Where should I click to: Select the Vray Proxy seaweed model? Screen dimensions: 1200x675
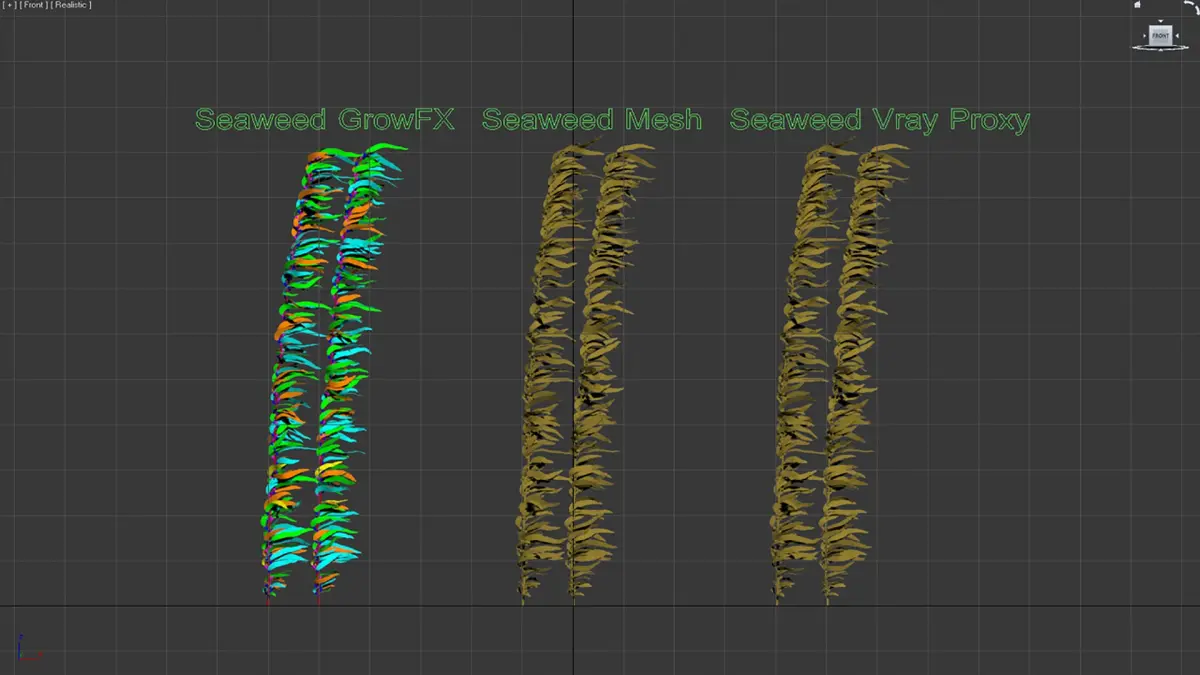(x=840, y=375)
